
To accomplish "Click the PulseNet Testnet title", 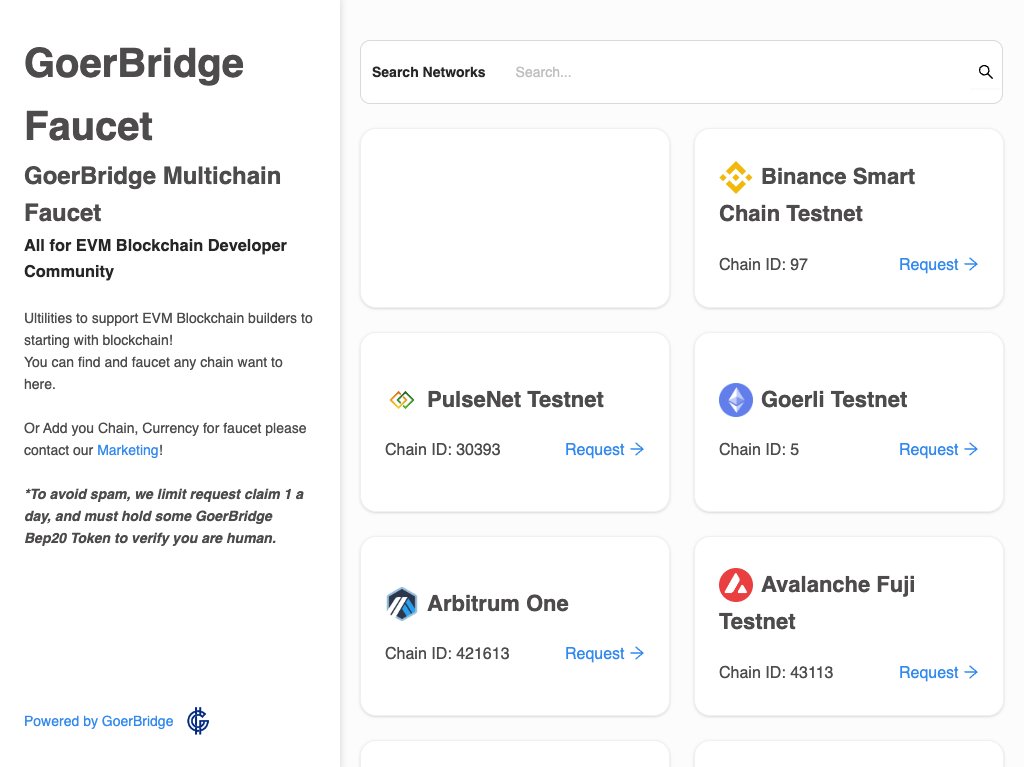I will 515,399.
